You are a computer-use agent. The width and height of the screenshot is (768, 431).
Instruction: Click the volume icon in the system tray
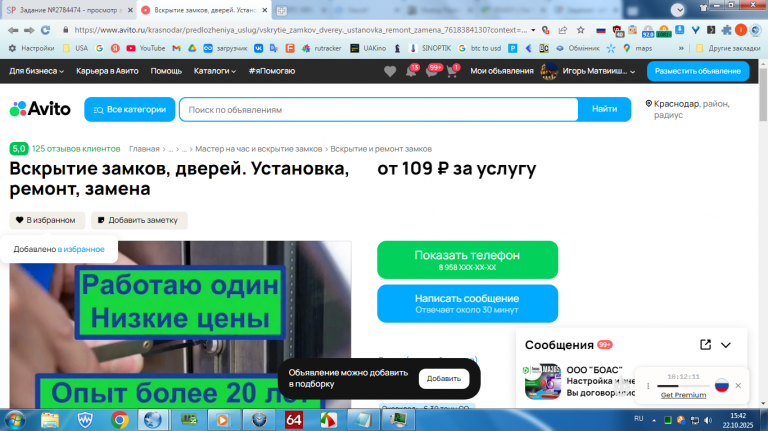[708, 420]
